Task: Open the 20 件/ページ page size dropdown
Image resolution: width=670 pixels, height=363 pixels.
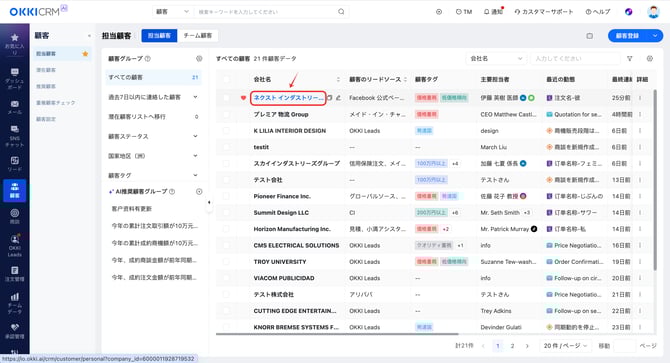Action: (565, 345)
